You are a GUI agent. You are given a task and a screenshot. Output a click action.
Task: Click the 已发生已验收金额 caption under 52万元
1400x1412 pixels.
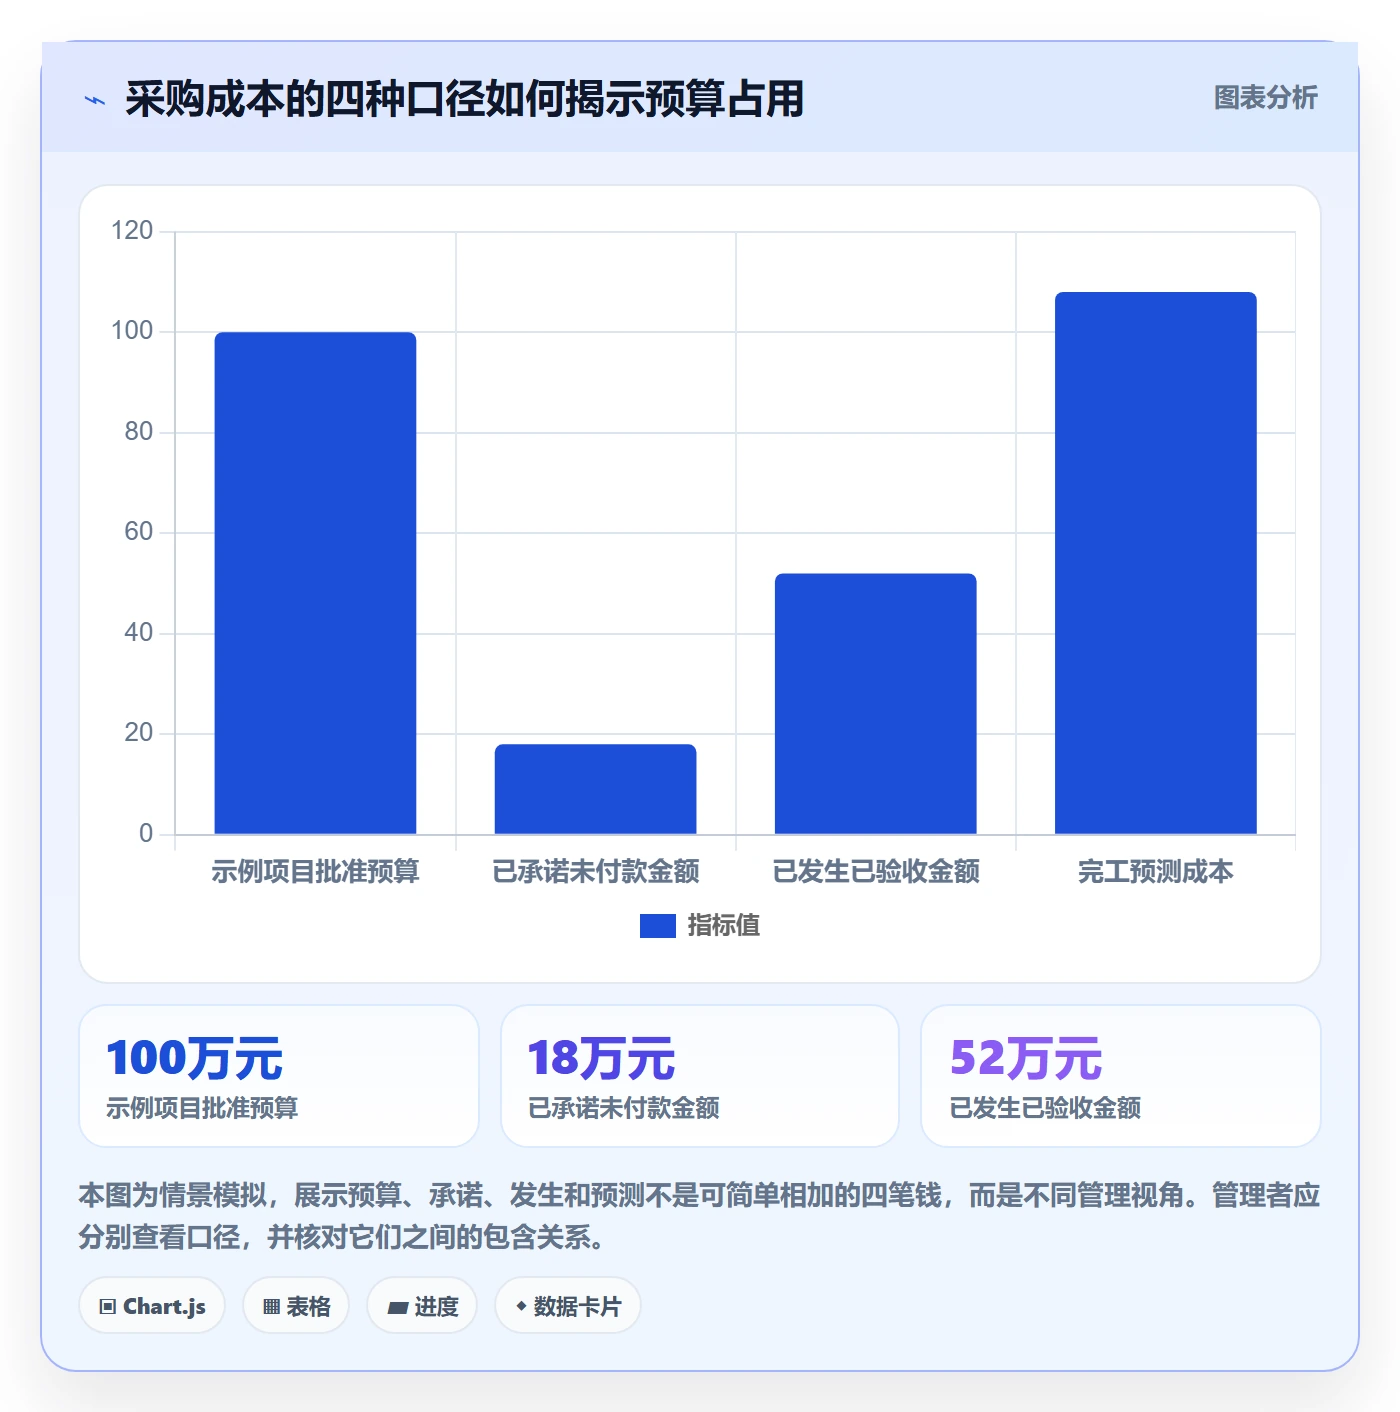1045,1108
